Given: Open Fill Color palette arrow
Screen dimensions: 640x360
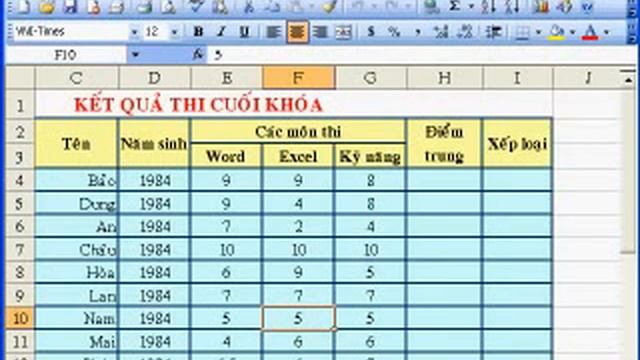Looking at the screenshot, I should point(573,32).
